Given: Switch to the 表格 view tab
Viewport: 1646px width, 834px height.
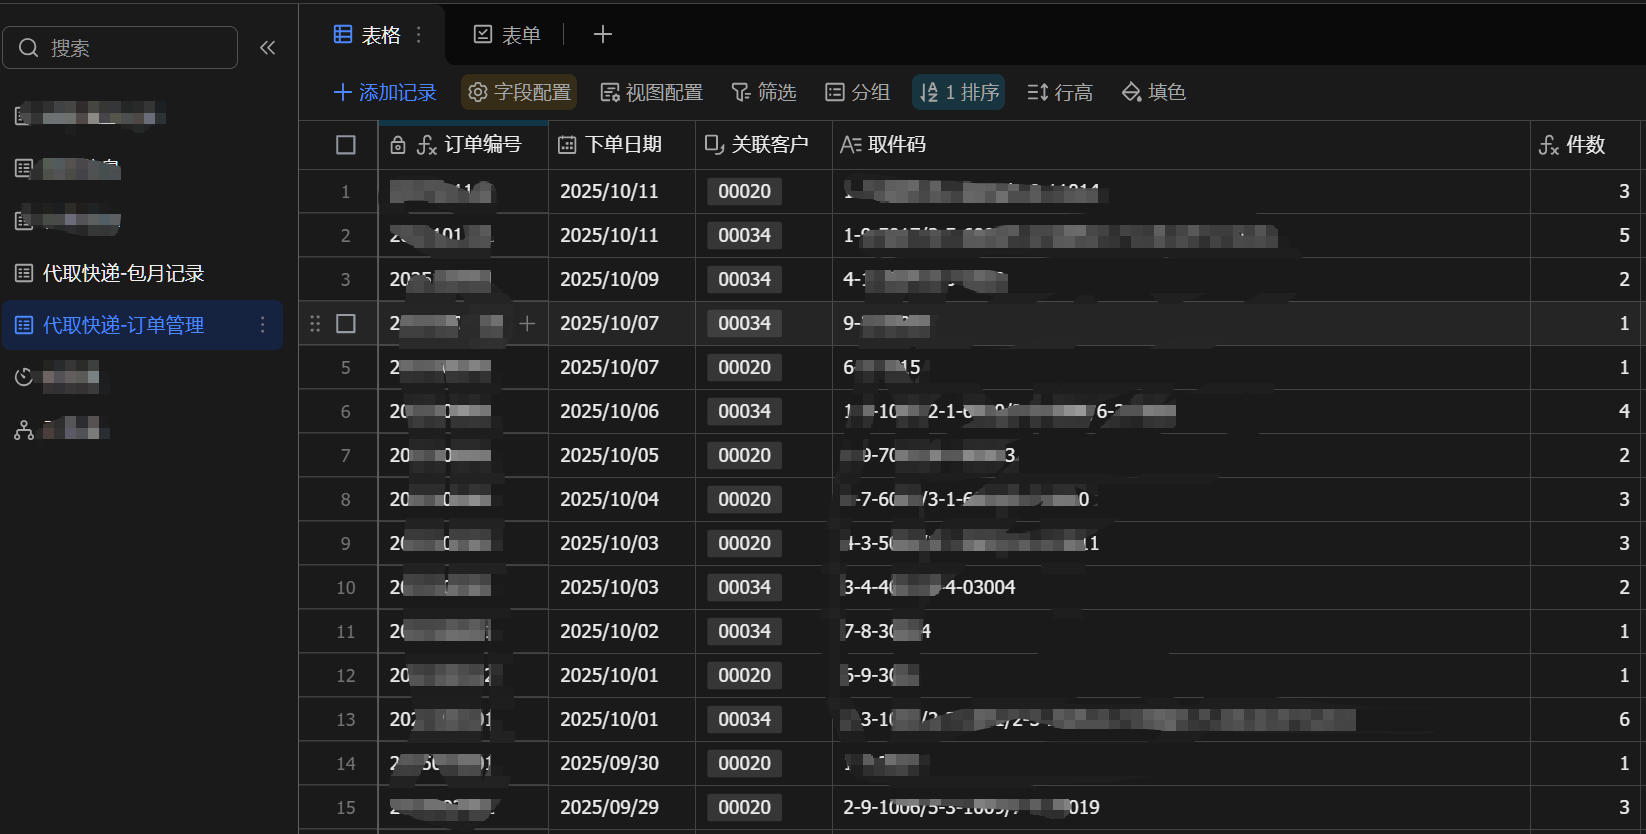Looking at the screenshot, I should pyautogui.click(x=367, y=35).
